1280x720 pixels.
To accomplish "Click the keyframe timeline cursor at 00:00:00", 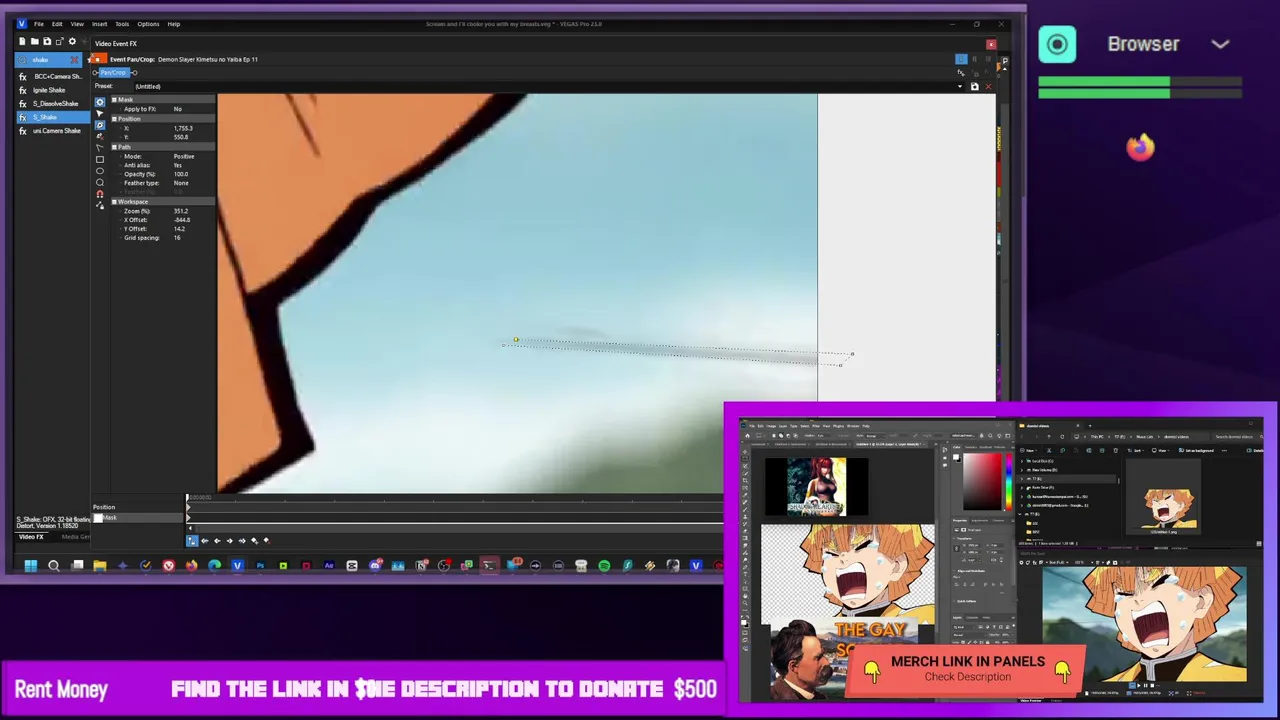I will coord(187,497).
